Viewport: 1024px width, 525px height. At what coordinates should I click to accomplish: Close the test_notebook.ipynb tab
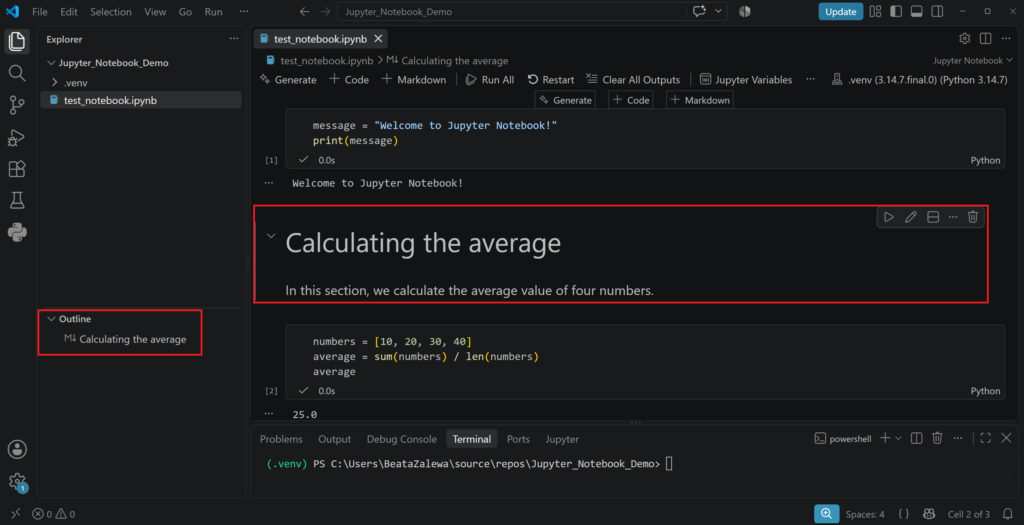[x=377, y=39]
